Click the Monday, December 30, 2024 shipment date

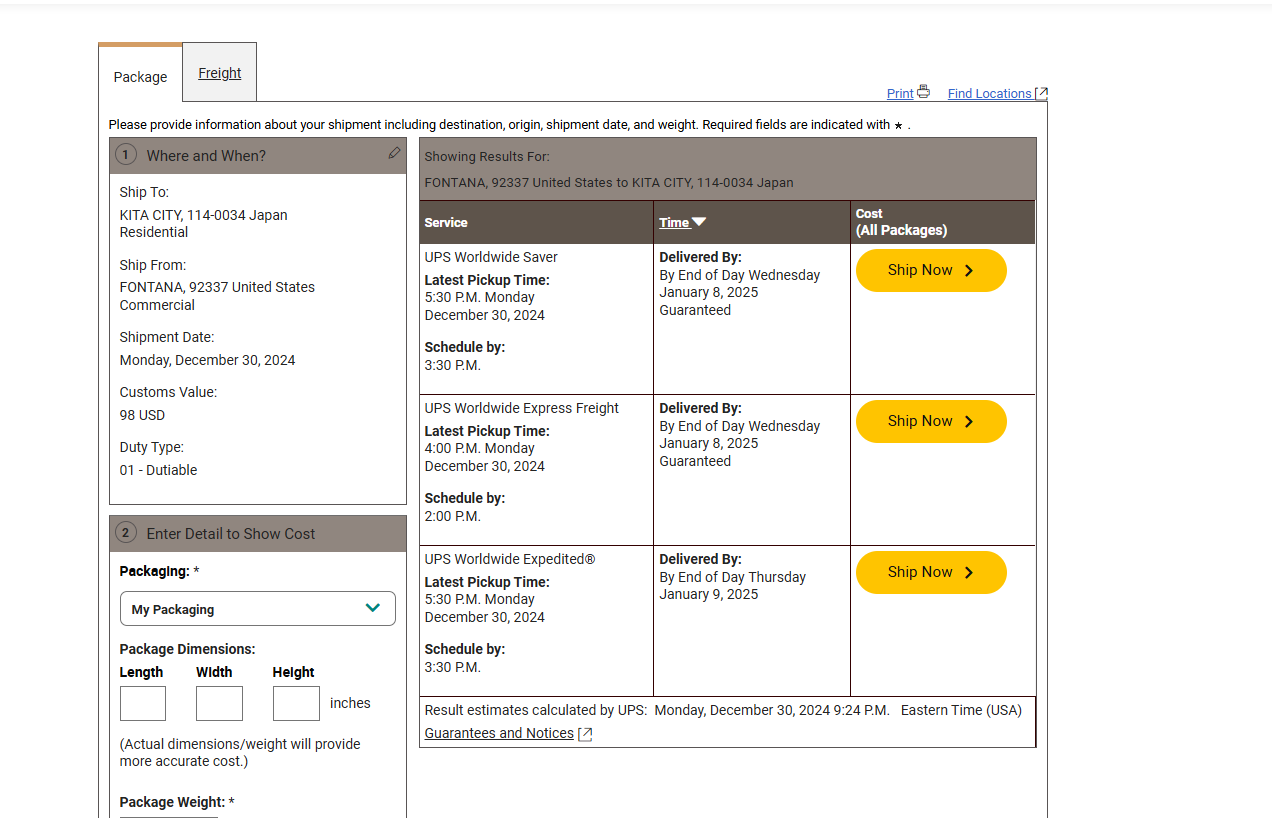(x=207, y=360)
